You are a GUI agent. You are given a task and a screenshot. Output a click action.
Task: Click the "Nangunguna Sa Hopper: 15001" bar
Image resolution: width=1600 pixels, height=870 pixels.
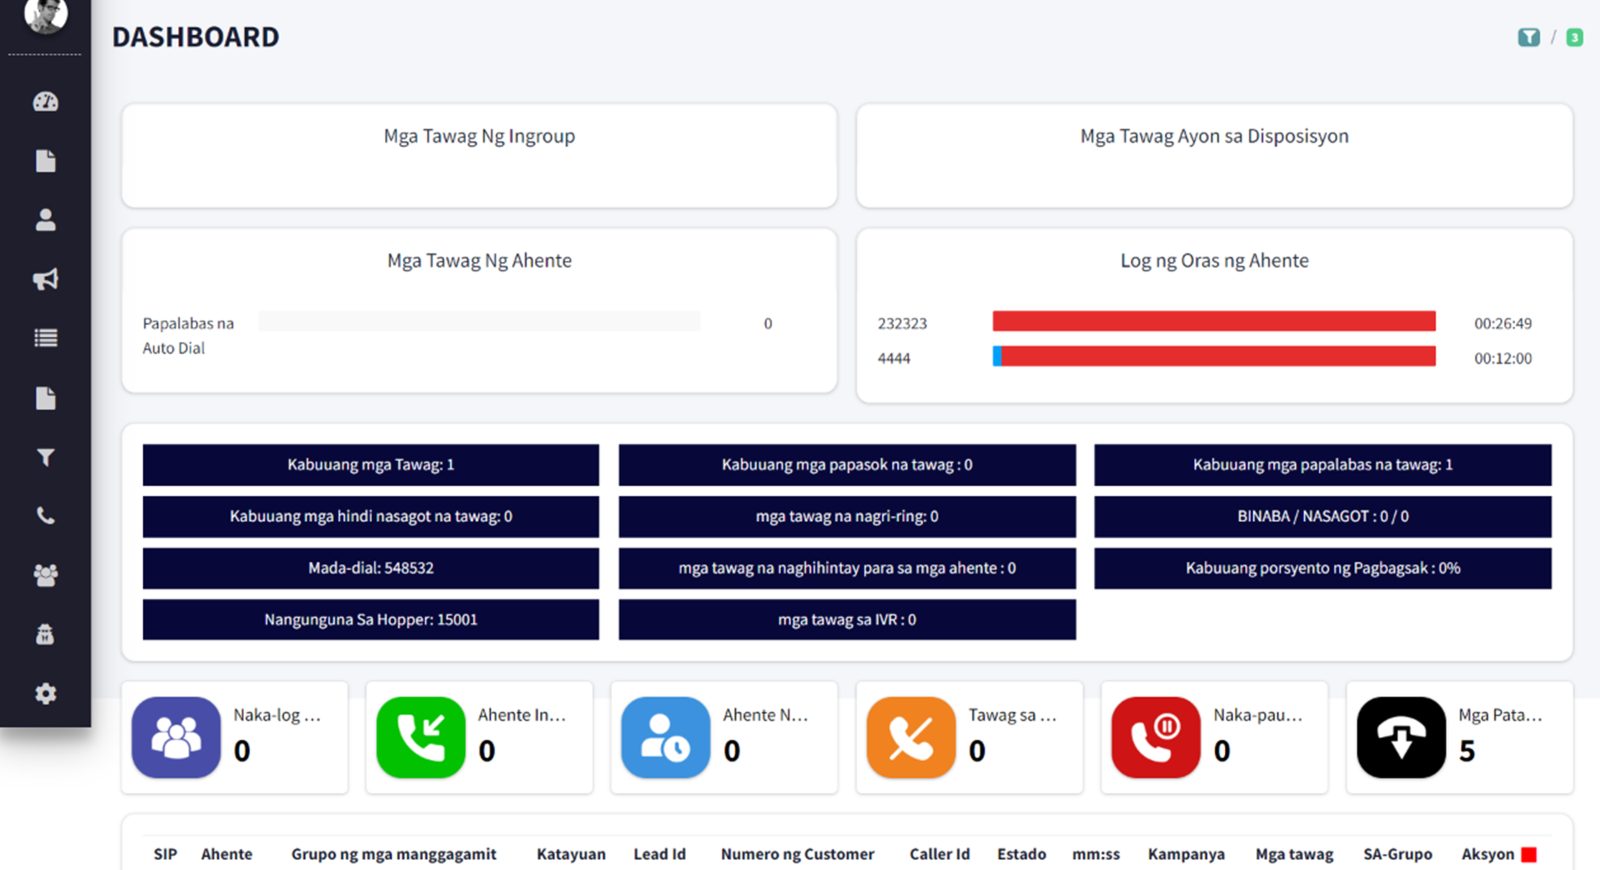tap(370, 620)
